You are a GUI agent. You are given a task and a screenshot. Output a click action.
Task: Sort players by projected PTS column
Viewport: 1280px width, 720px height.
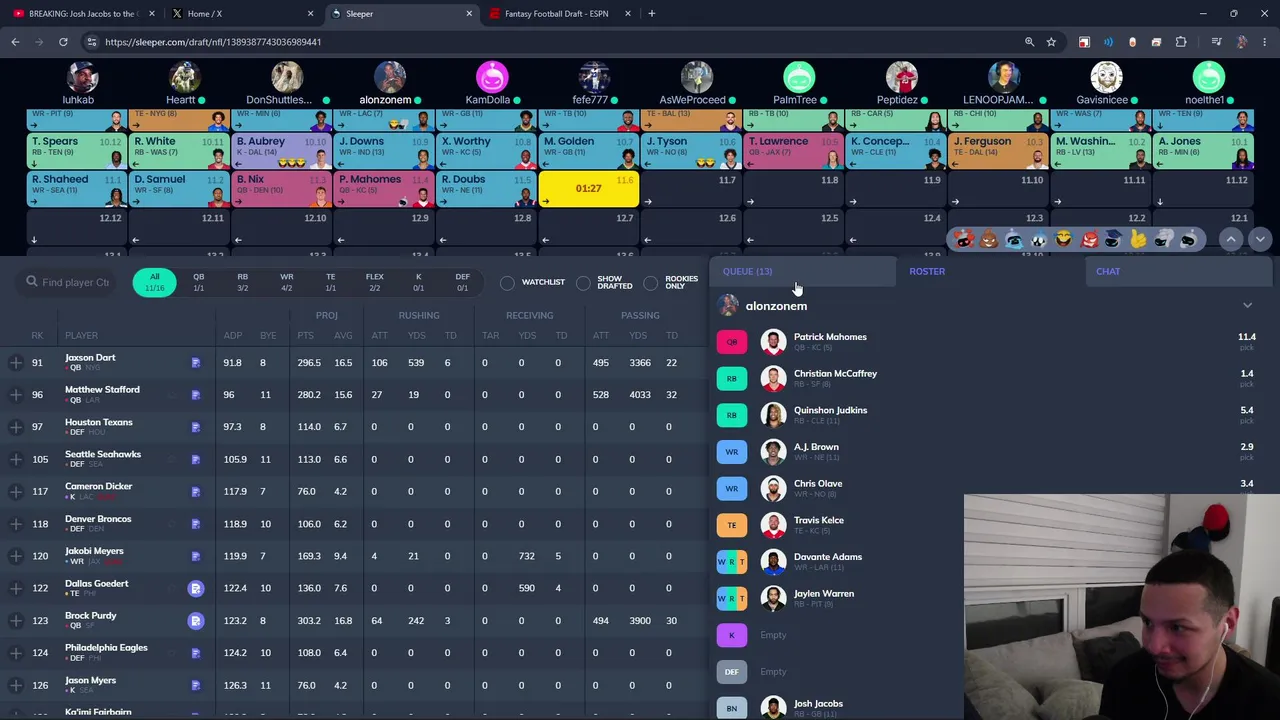[306, 336]
